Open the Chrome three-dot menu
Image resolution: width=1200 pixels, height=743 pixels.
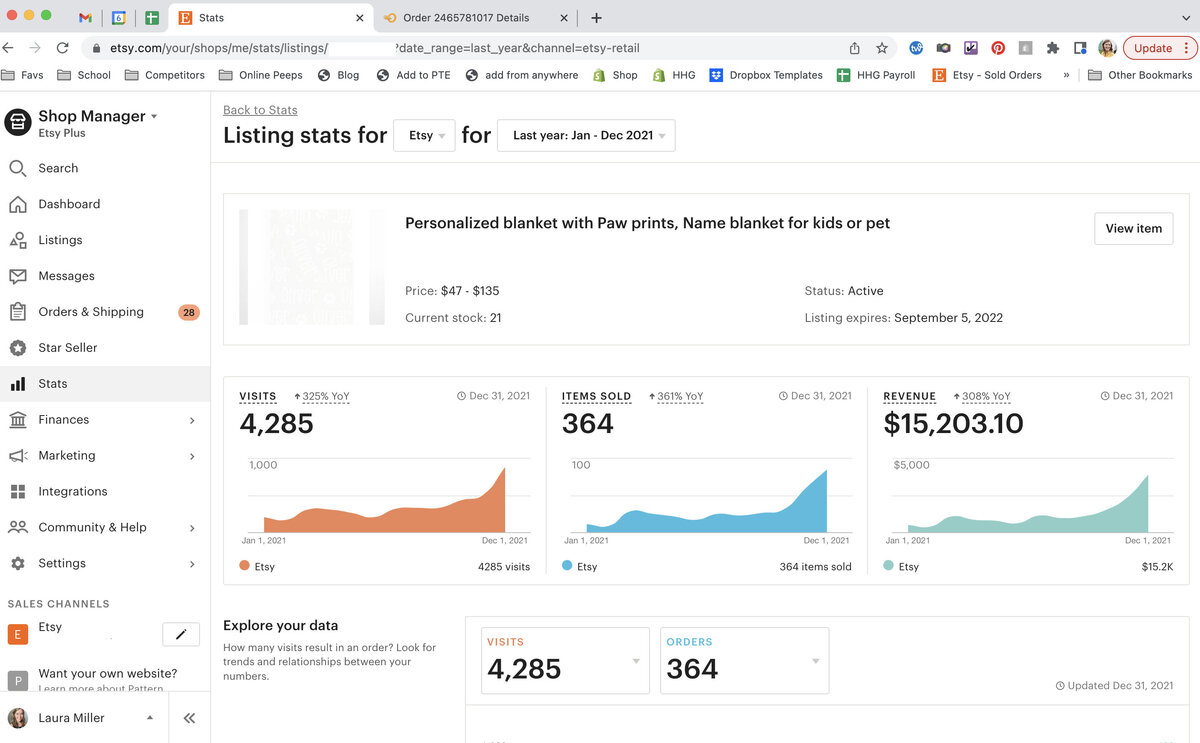(1187, 48)
